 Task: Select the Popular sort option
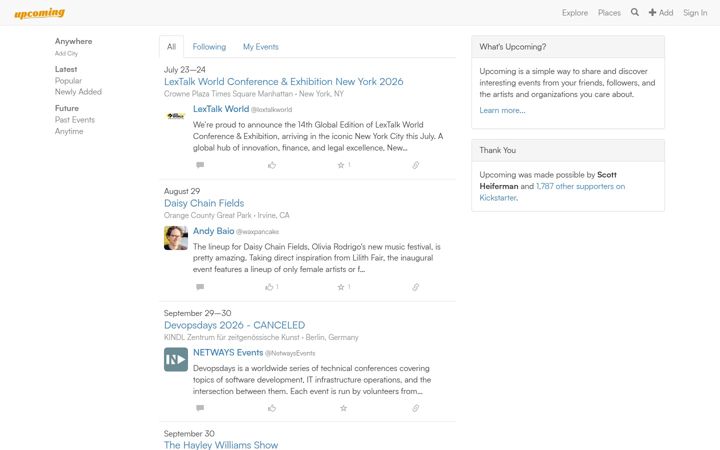[68, 81]
